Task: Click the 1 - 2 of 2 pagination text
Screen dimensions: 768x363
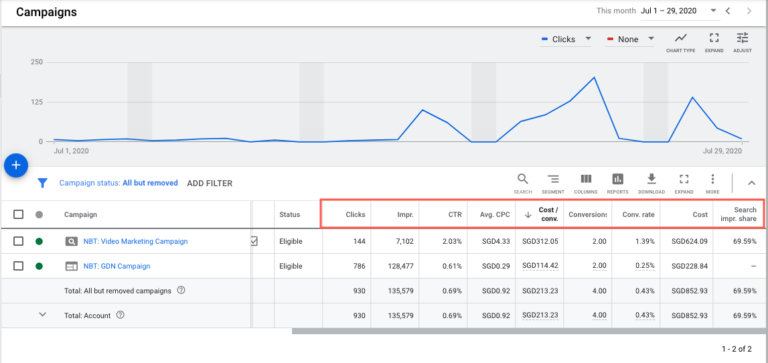Action: [737, 349]
